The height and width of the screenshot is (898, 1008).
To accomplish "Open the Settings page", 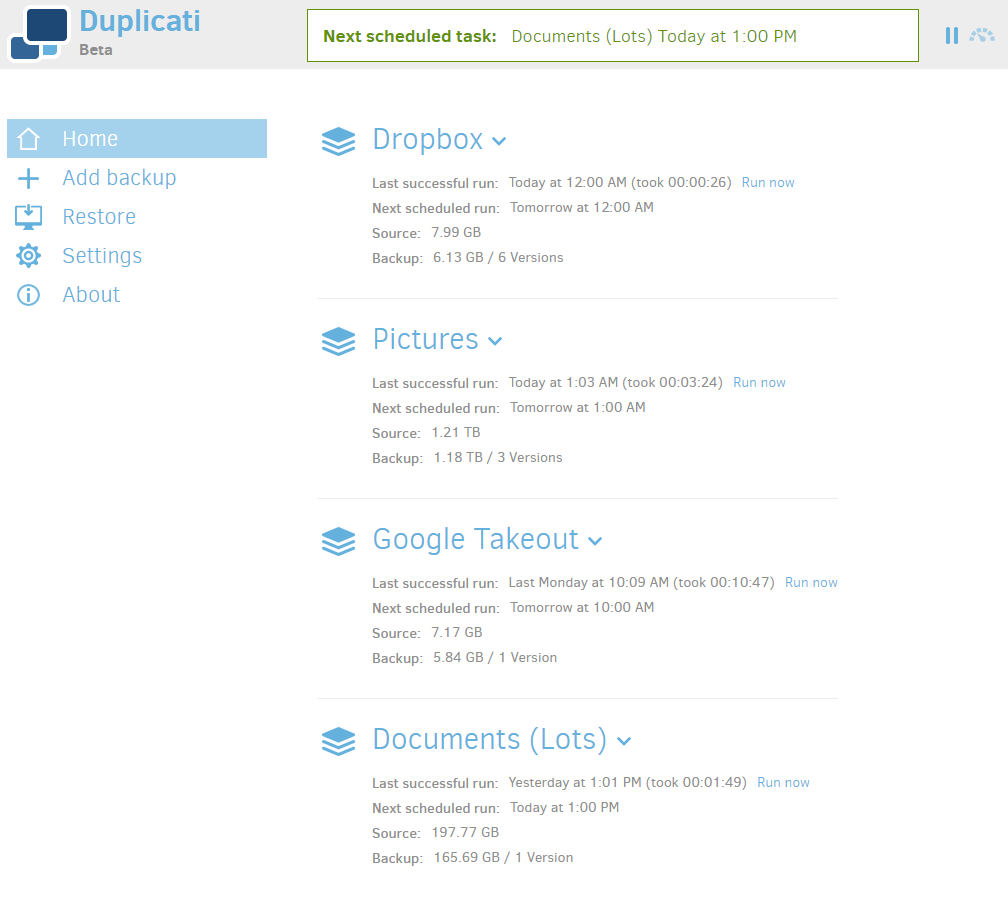I will coord(102,256).
